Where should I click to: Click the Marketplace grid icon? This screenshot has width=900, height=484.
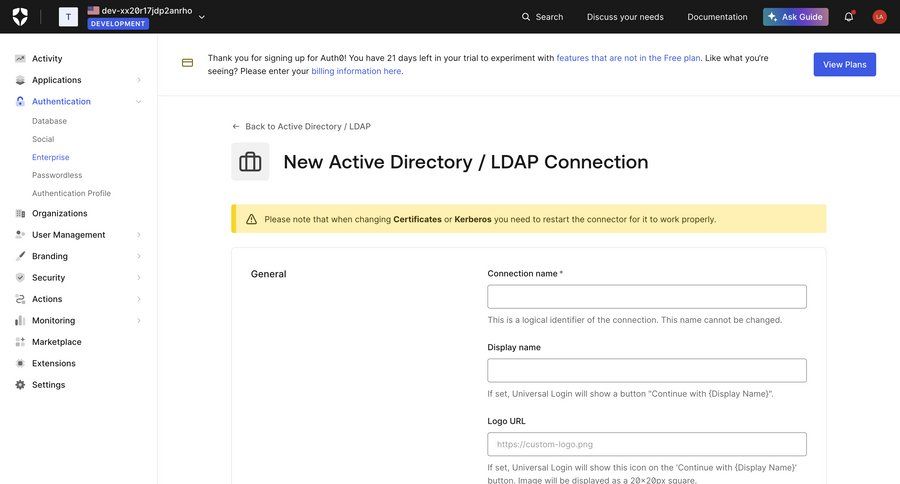20,342
